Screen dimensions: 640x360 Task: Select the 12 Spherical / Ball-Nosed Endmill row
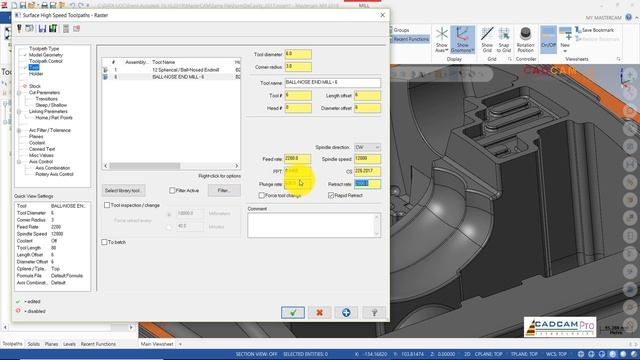coord(171,70)
